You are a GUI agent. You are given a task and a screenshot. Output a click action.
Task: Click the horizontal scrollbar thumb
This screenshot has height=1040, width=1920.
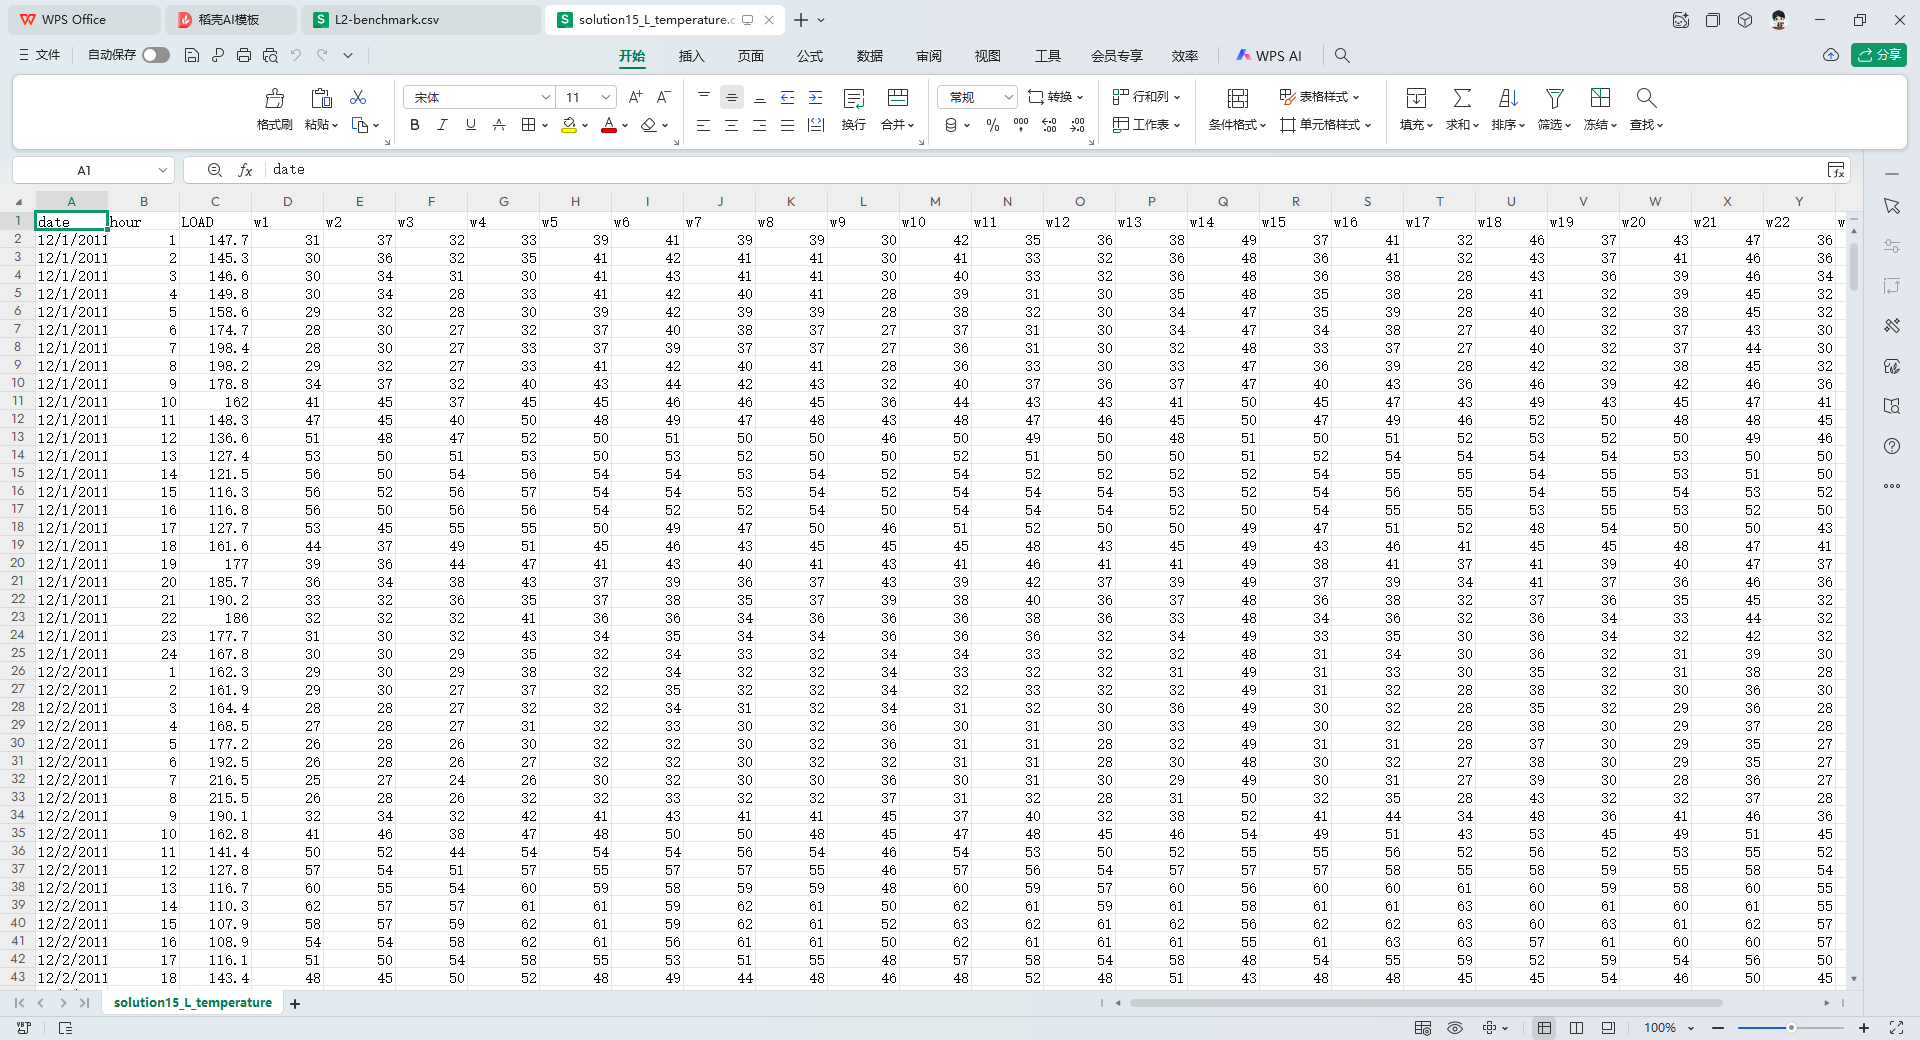(x=1425, y=1003)
